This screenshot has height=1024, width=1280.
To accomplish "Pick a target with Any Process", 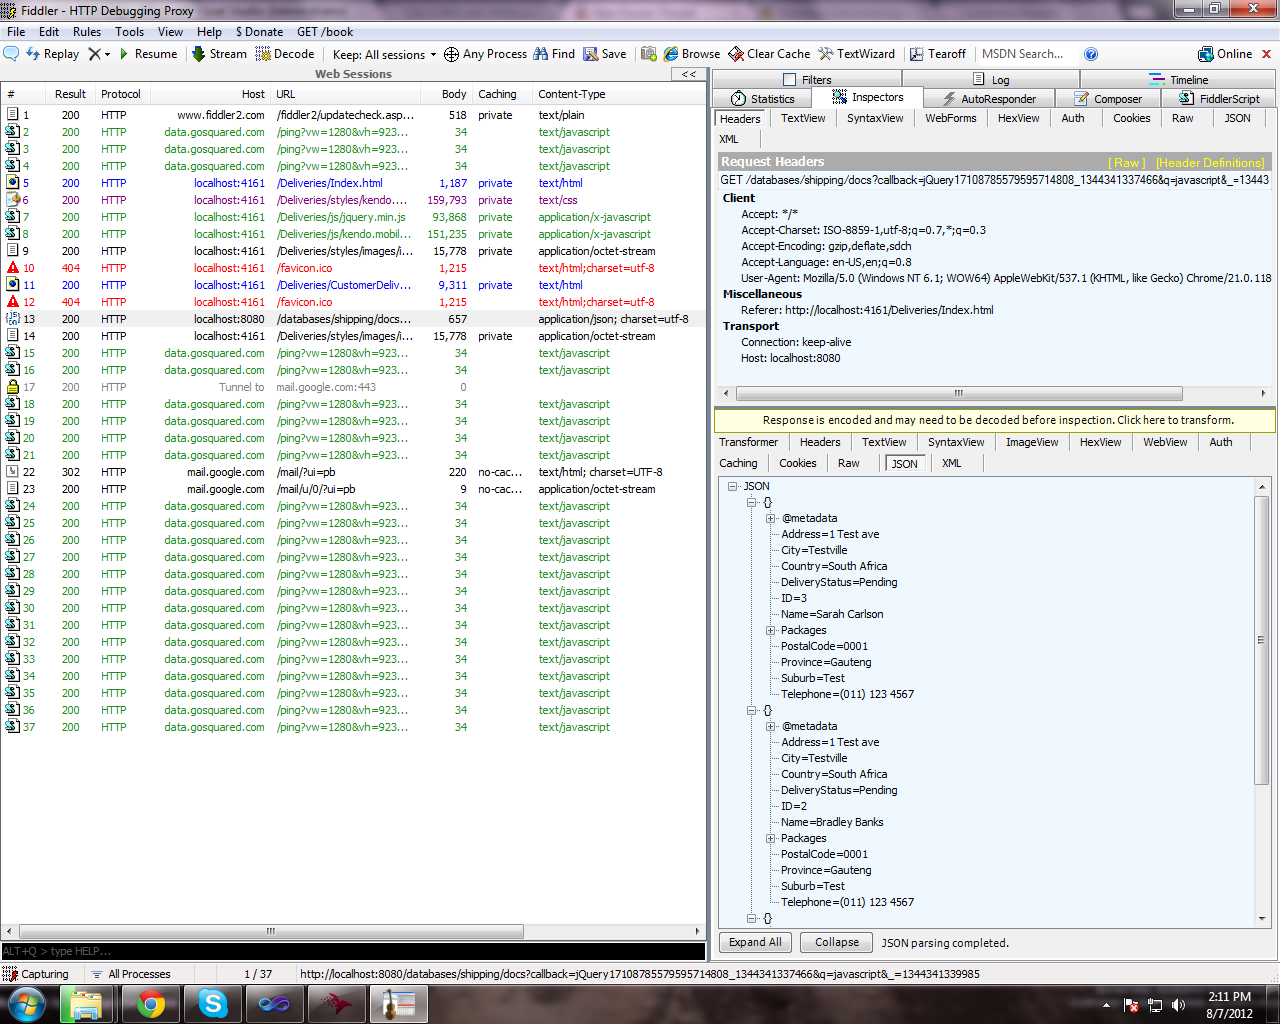I will [x=485, y=54].
